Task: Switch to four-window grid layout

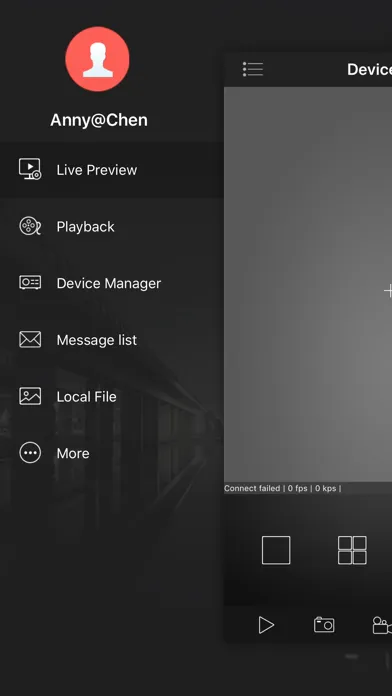Action: tap(352, 550)
